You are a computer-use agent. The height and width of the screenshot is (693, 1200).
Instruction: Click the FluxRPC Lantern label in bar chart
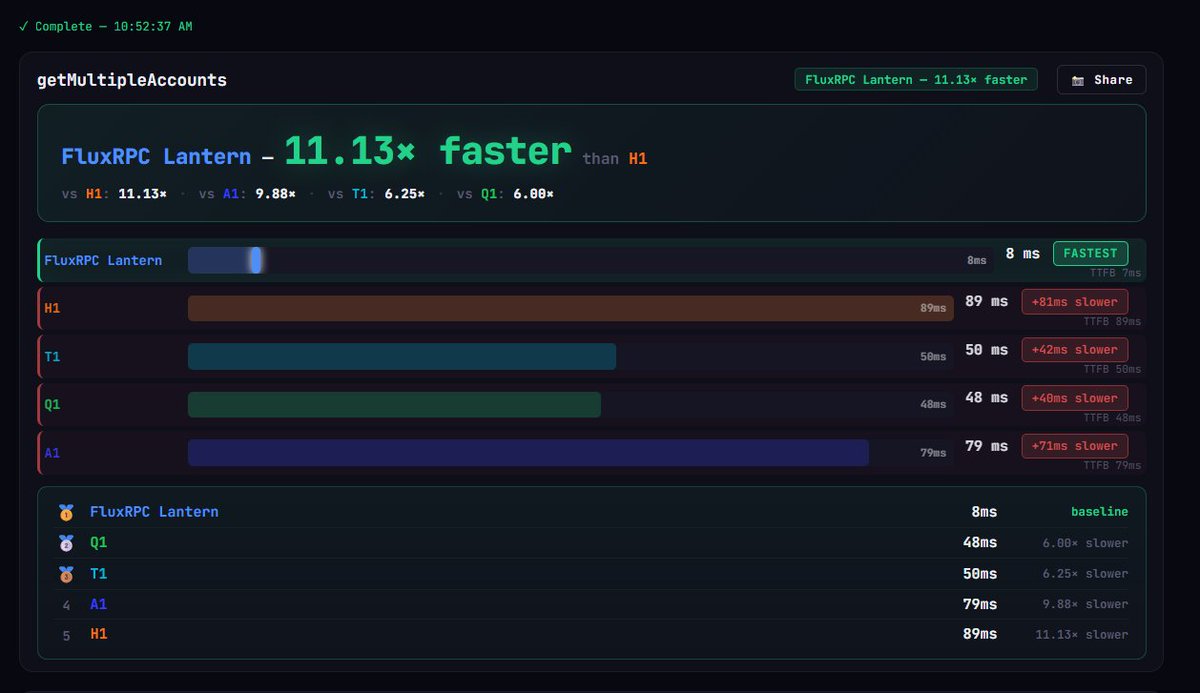pyautogui.click(x=103, y=260)
